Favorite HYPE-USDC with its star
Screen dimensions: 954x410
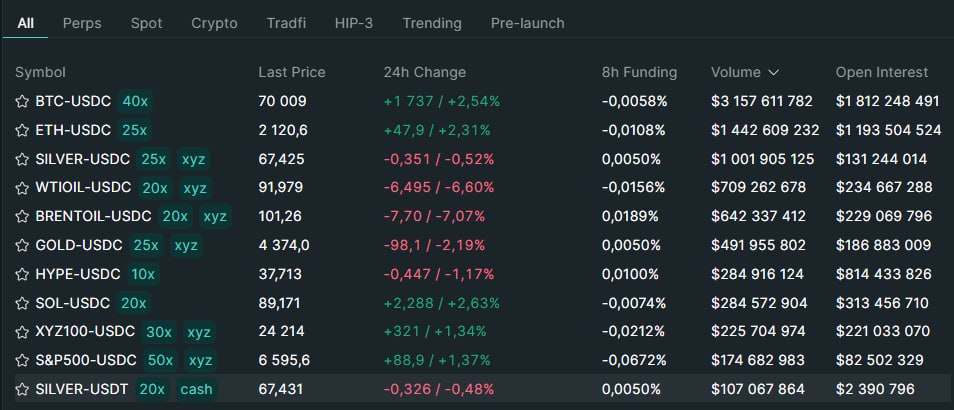pos(22,274)
